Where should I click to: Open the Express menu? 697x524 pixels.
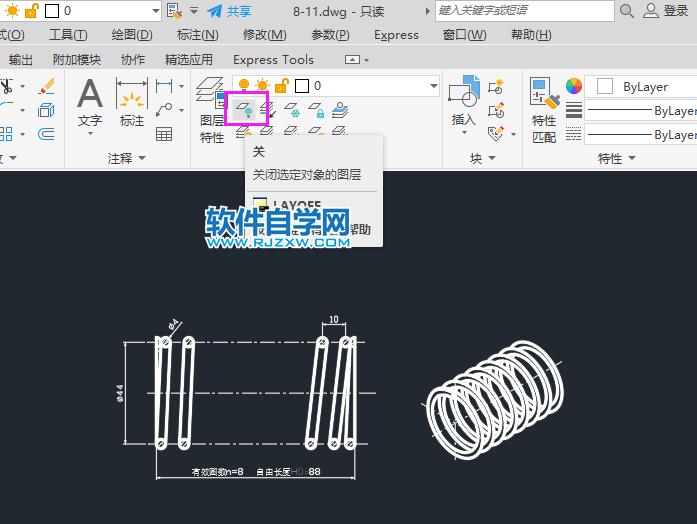point(396,35)
